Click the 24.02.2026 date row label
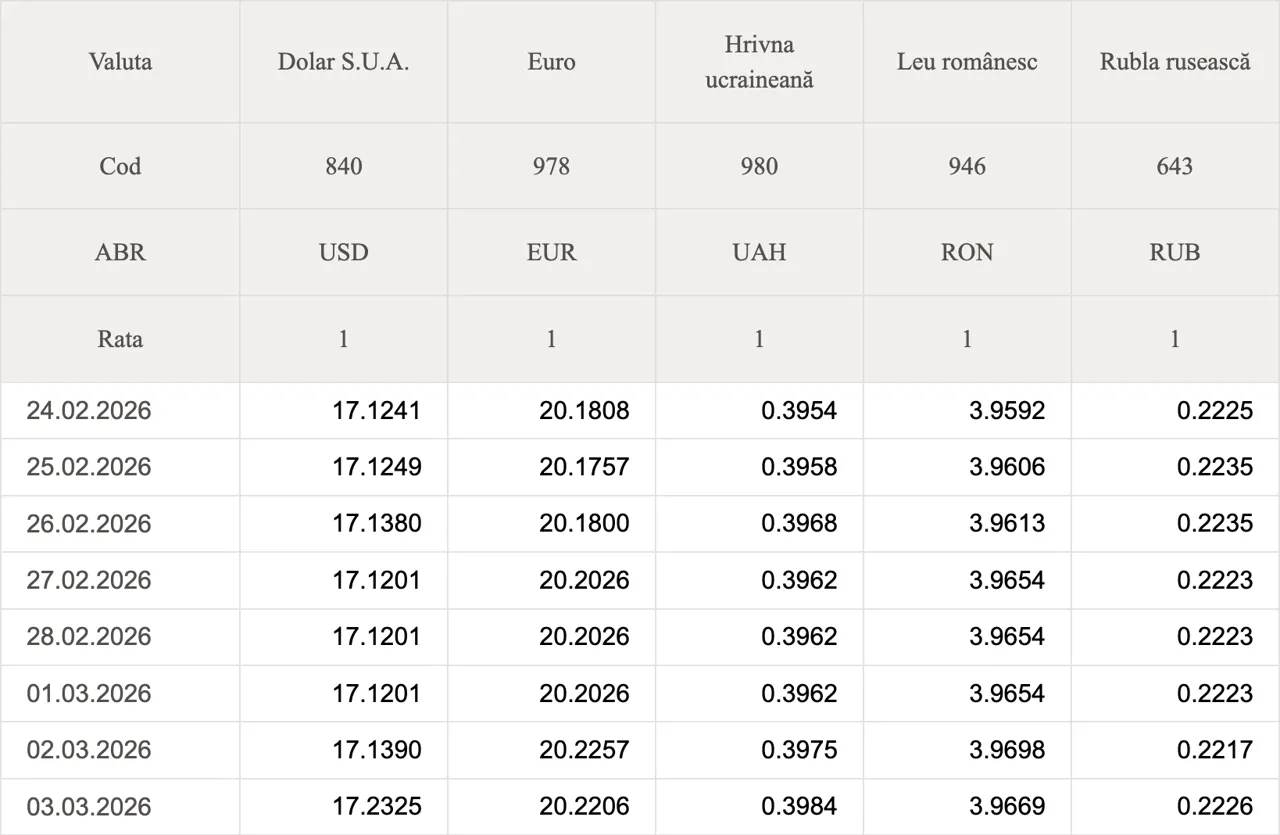1280x835 pixels. click(x=89, y=411)
